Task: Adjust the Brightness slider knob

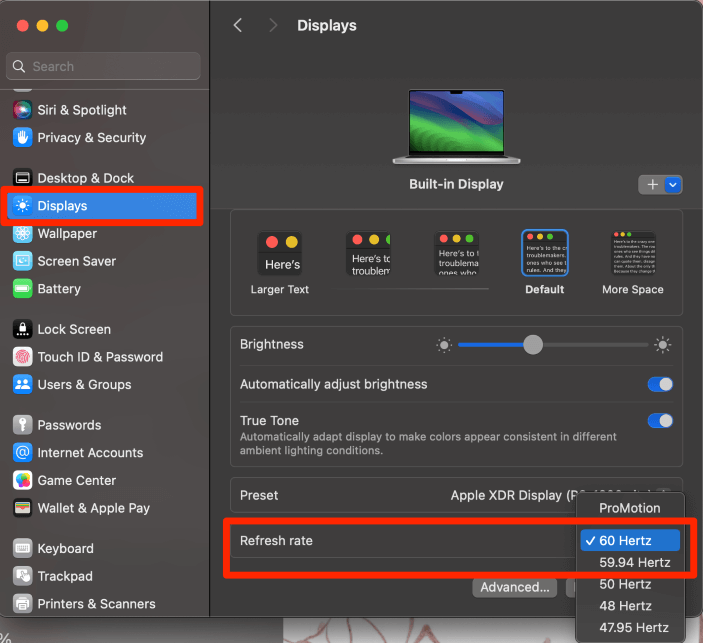Action: click(533, 345)
